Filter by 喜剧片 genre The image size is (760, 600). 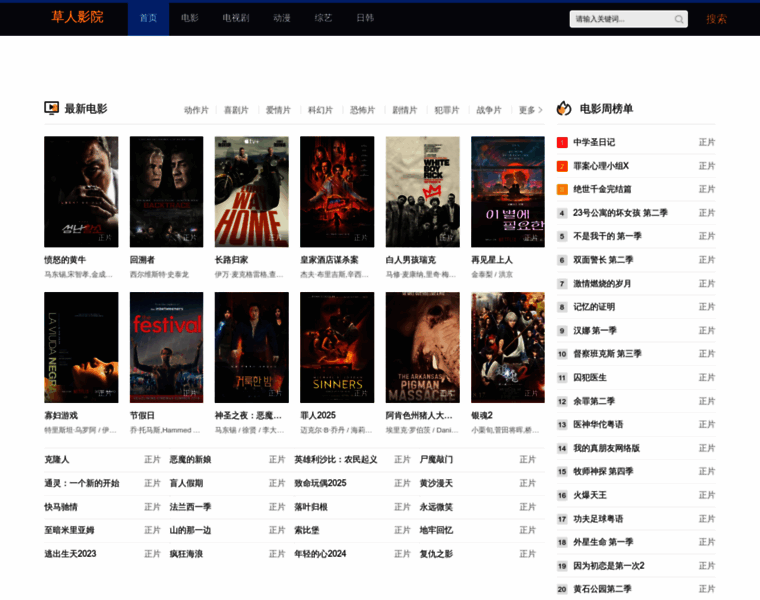(x=236, y=110)
